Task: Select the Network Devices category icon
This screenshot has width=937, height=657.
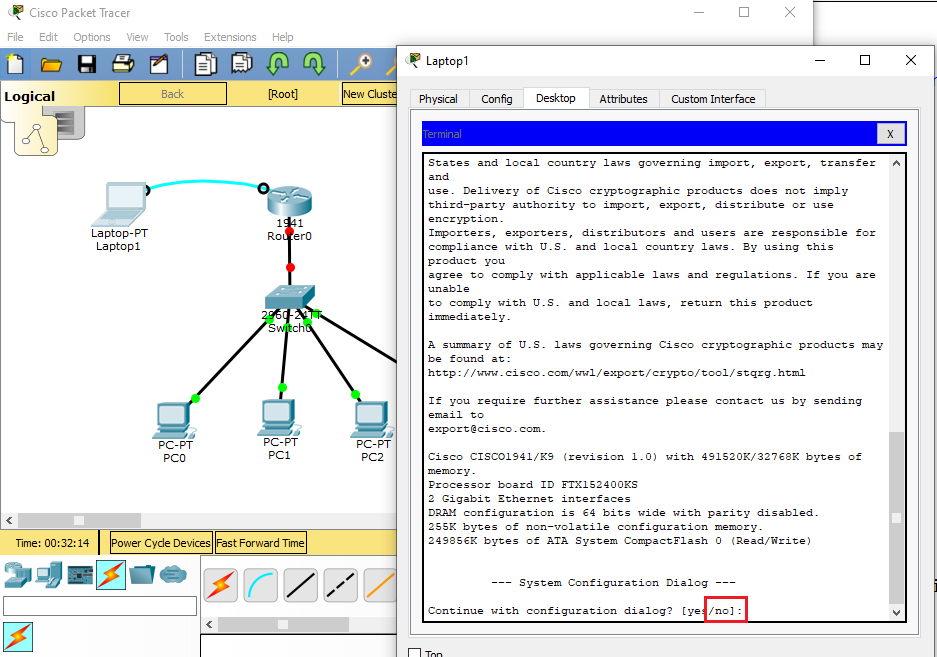Action: (17, 575)
